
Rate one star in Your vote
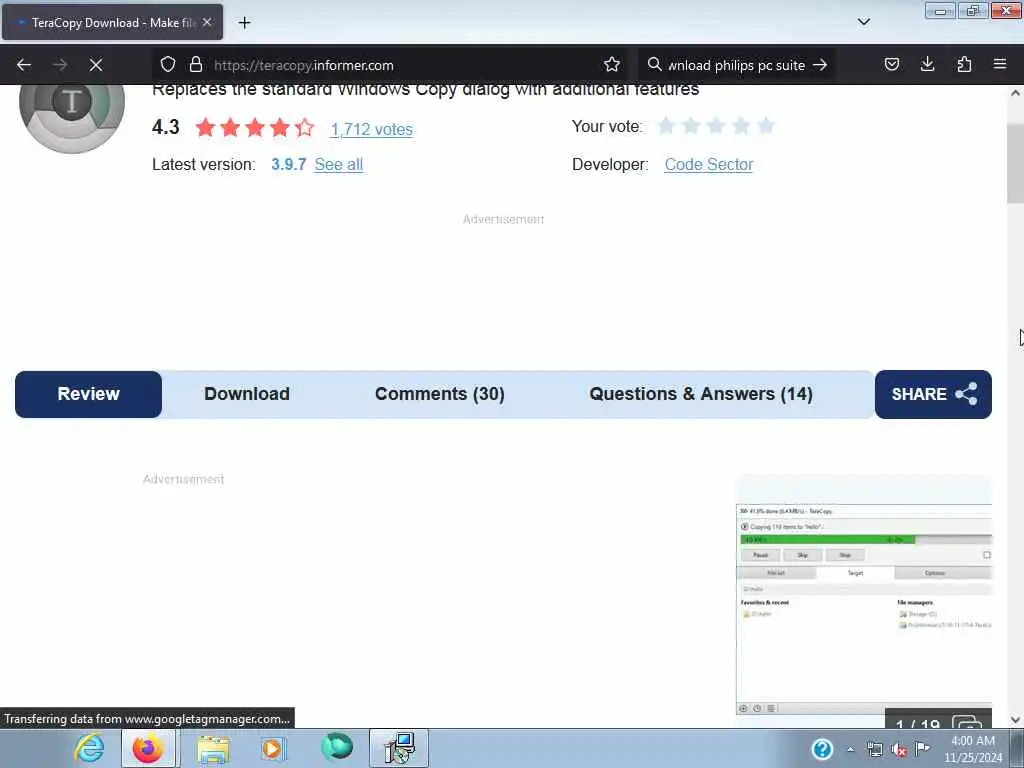pos(665,125)
